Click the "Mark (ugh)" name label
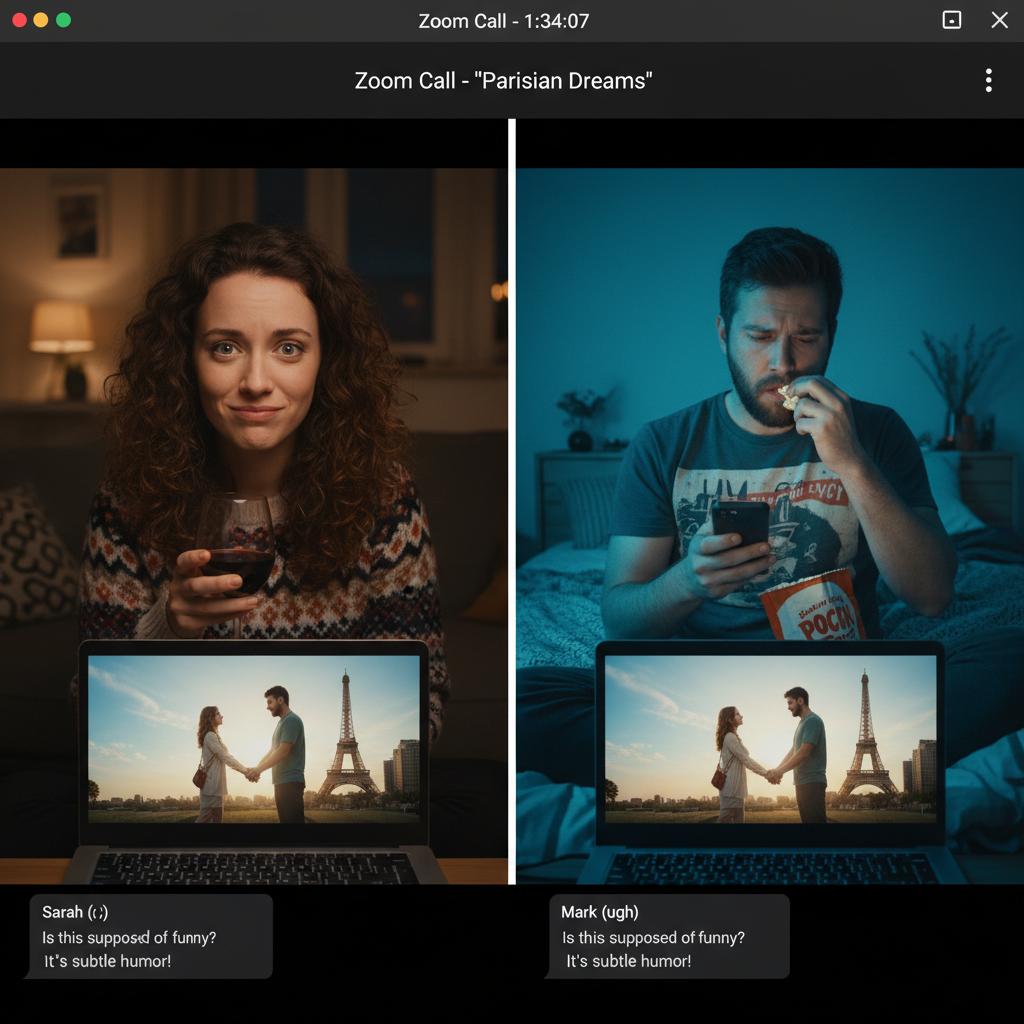Viewport: 1024px width, 1024px height. 600,912
